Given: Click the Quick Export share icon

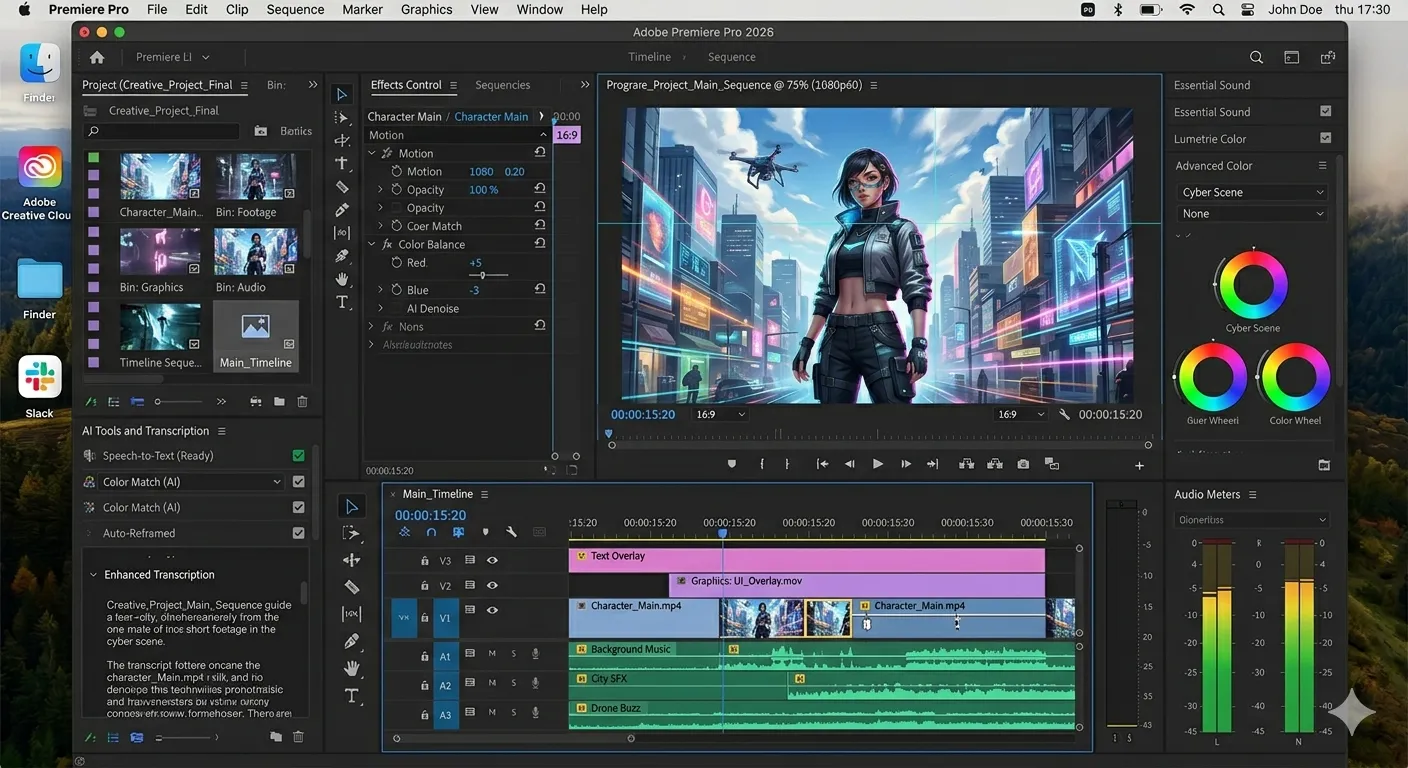Looking at the screenshot, I should tap(1328, 57).
